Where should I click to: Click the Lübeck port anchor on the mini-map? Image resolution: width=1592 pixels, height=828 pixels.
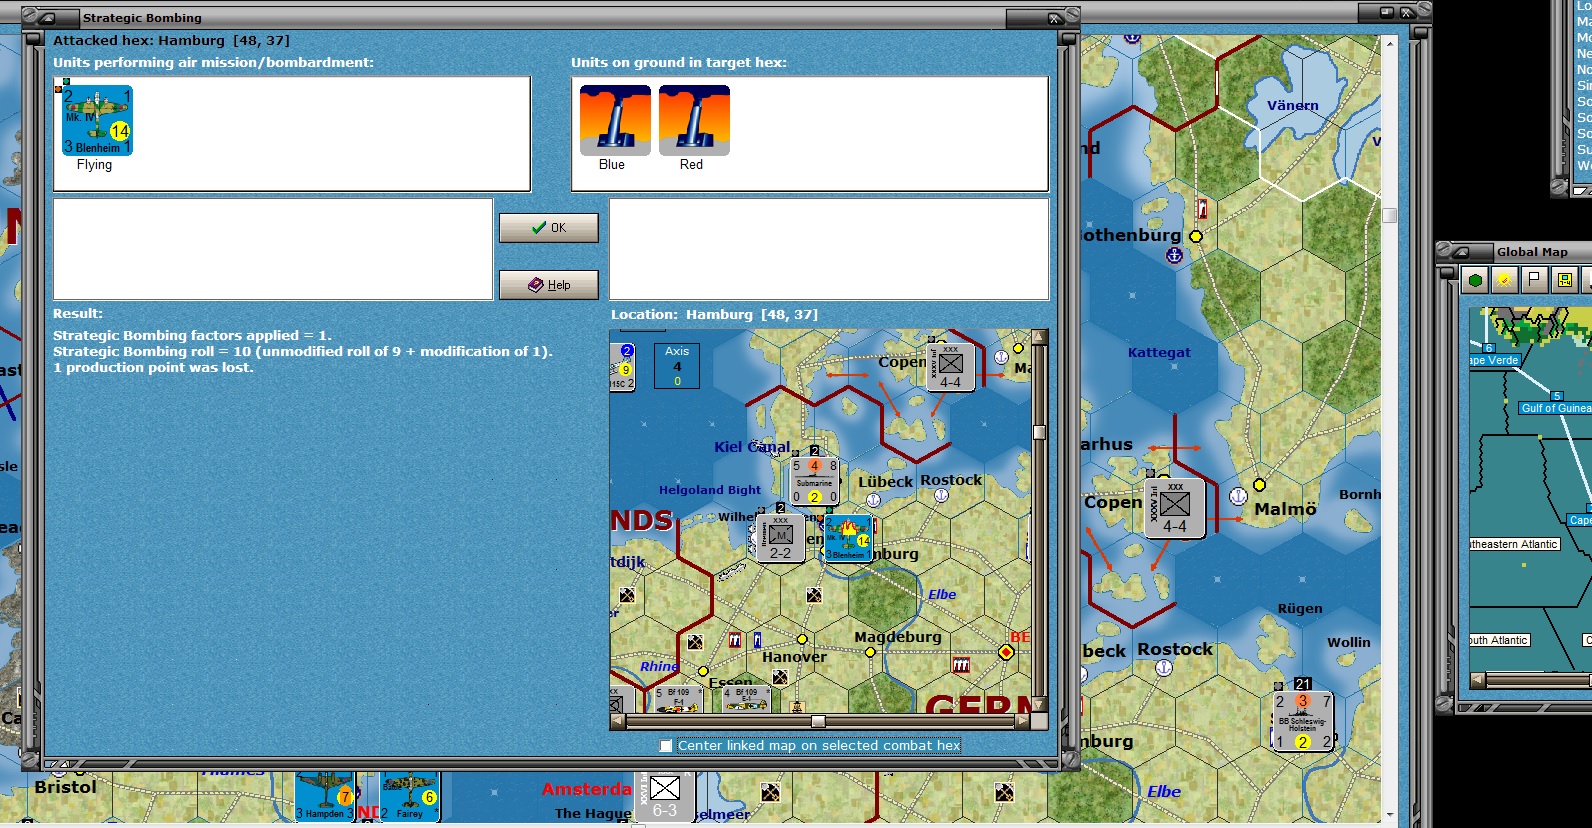coord(873,500)
